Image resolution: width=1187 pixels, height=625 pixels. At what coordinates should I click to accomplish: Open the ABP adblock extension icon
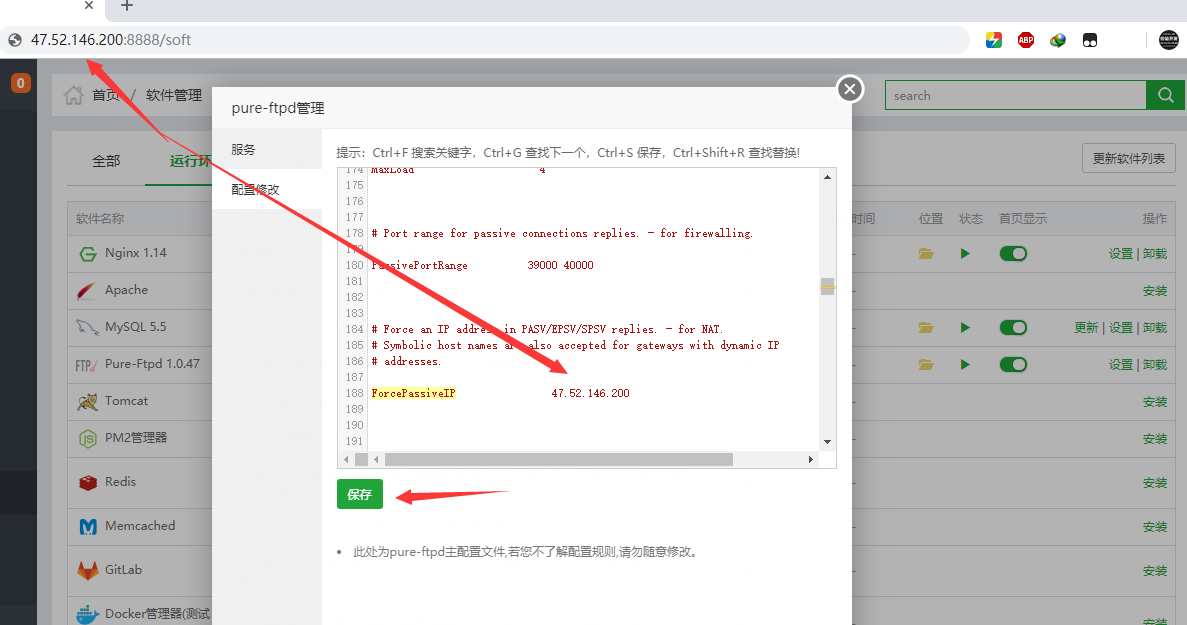click(1025, 40)
